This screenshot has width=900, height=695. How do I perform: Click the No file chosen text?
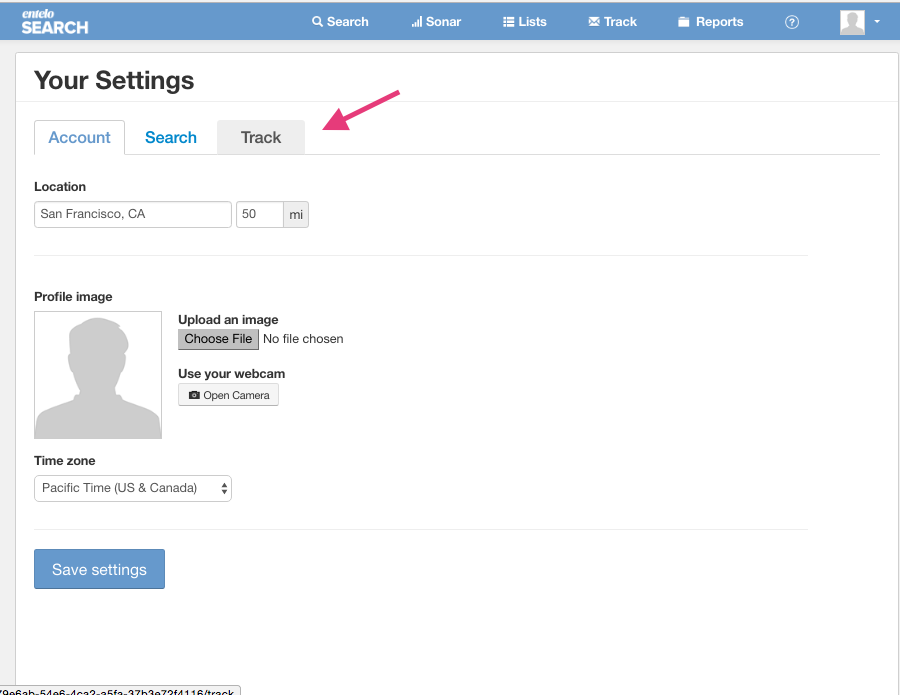303,339
